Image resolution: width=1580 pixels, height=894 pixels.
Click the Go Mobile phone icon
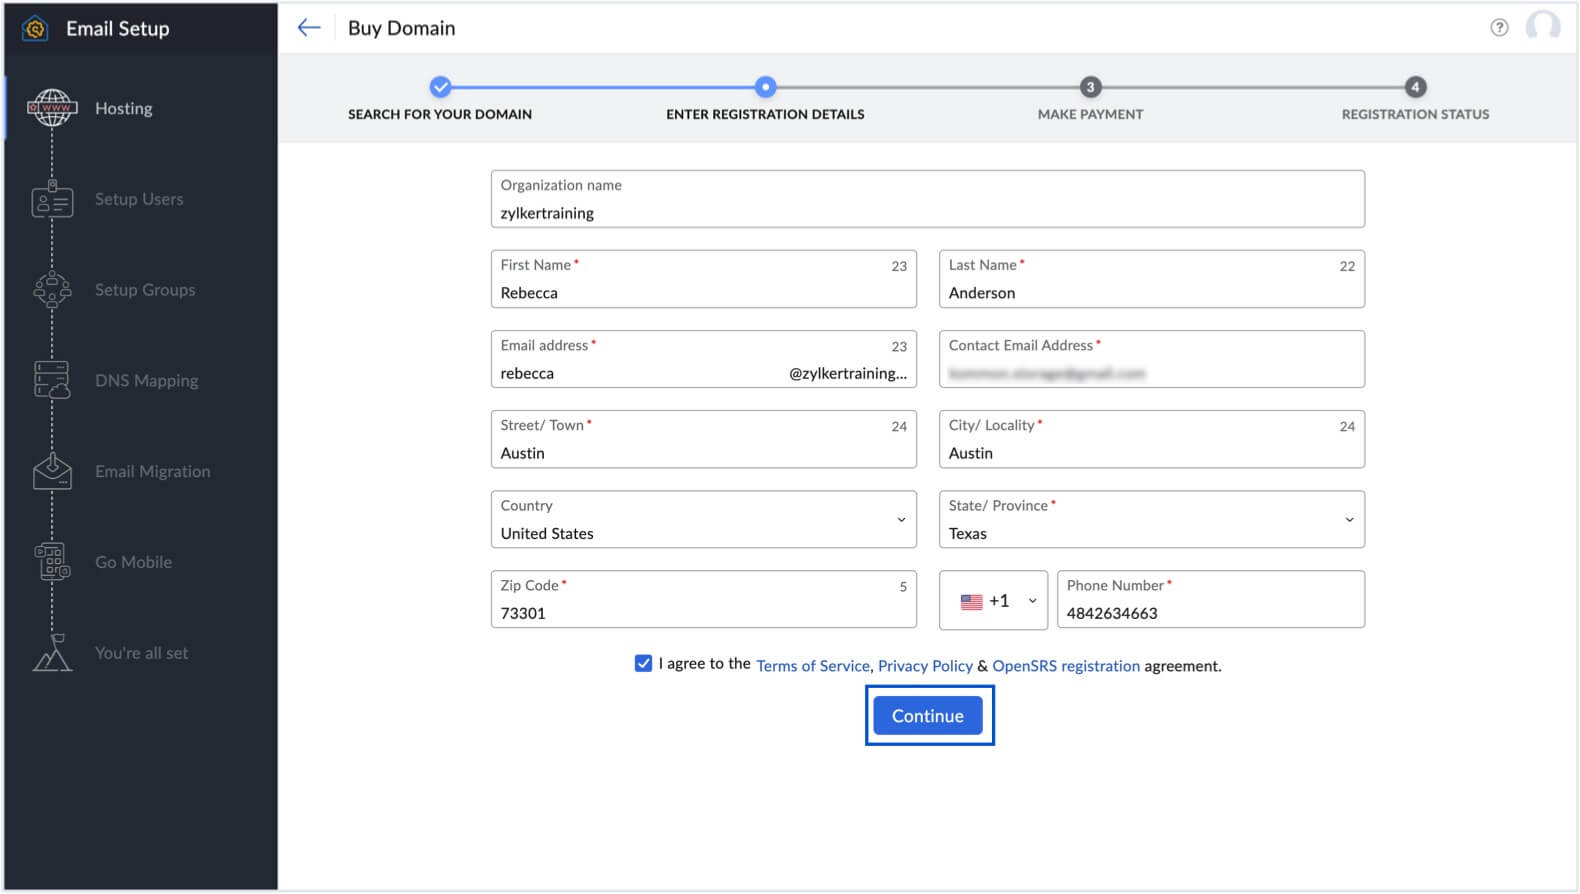[52, 562]
